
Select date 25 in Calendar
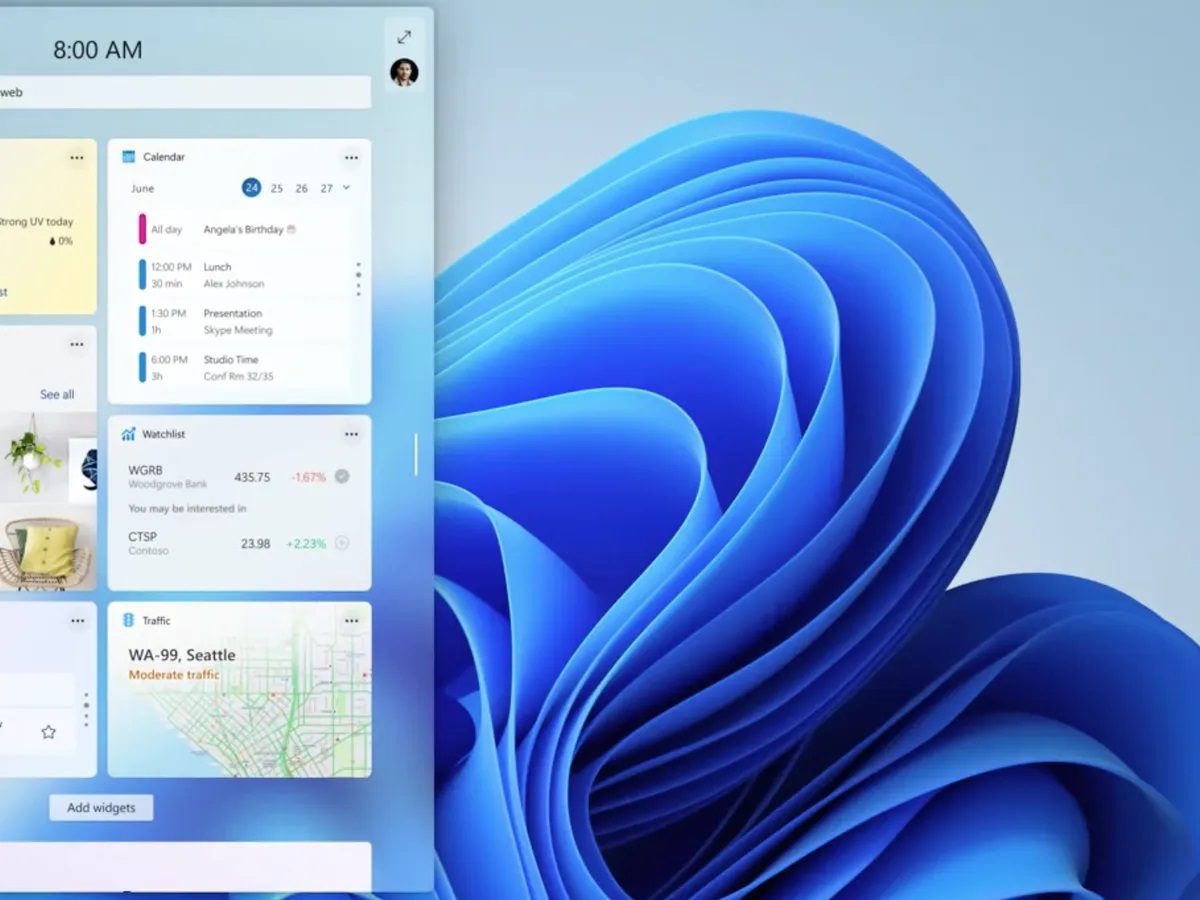[277, 188]
